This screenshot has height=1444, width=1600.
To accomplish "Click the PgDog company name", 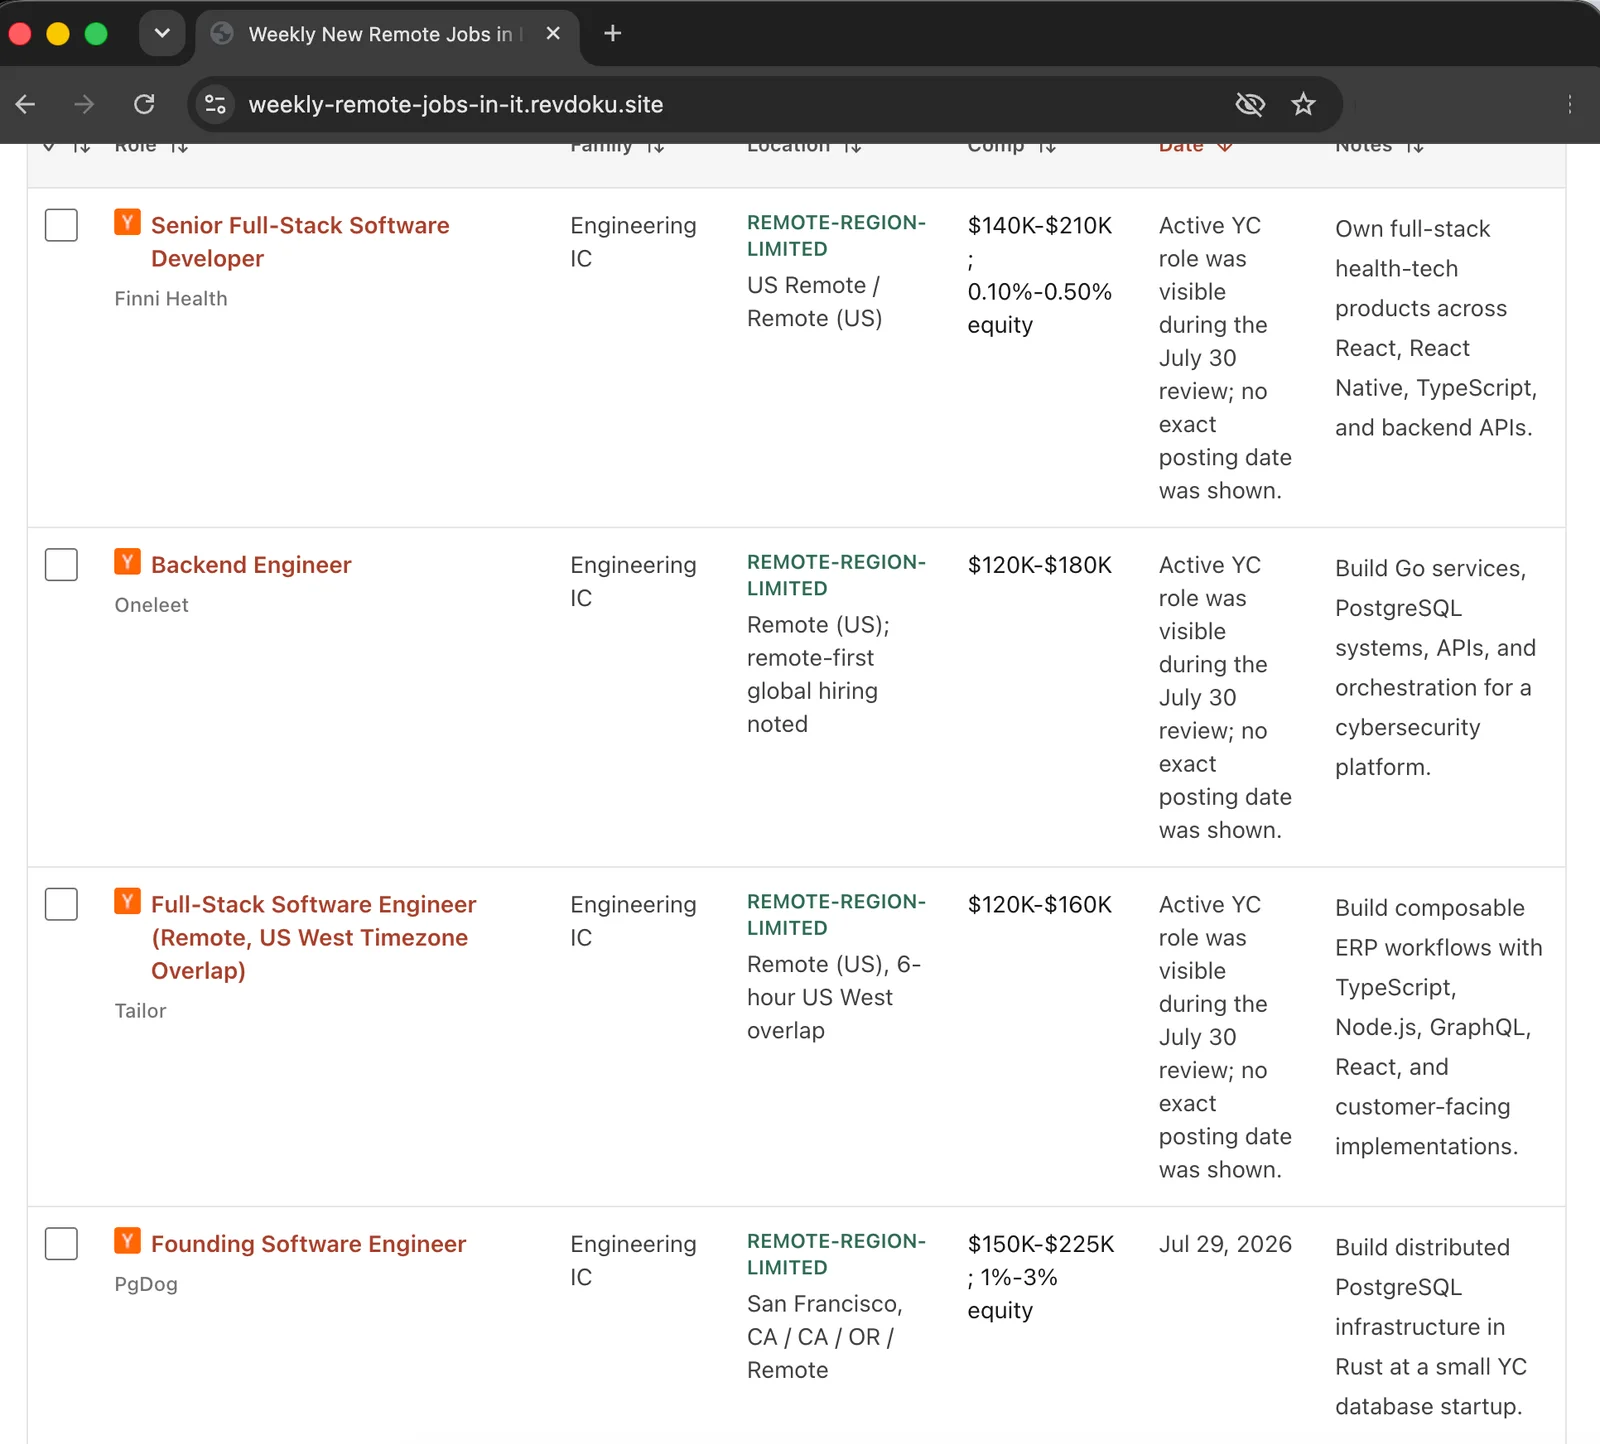I will (146, 1284).
